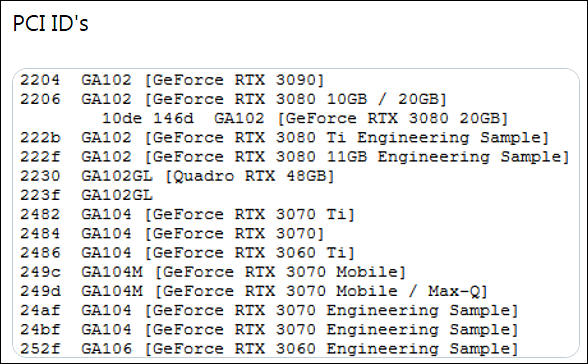Click the PCI ID's heading
This screenshot has height=364, width=588.
point(51,24)
